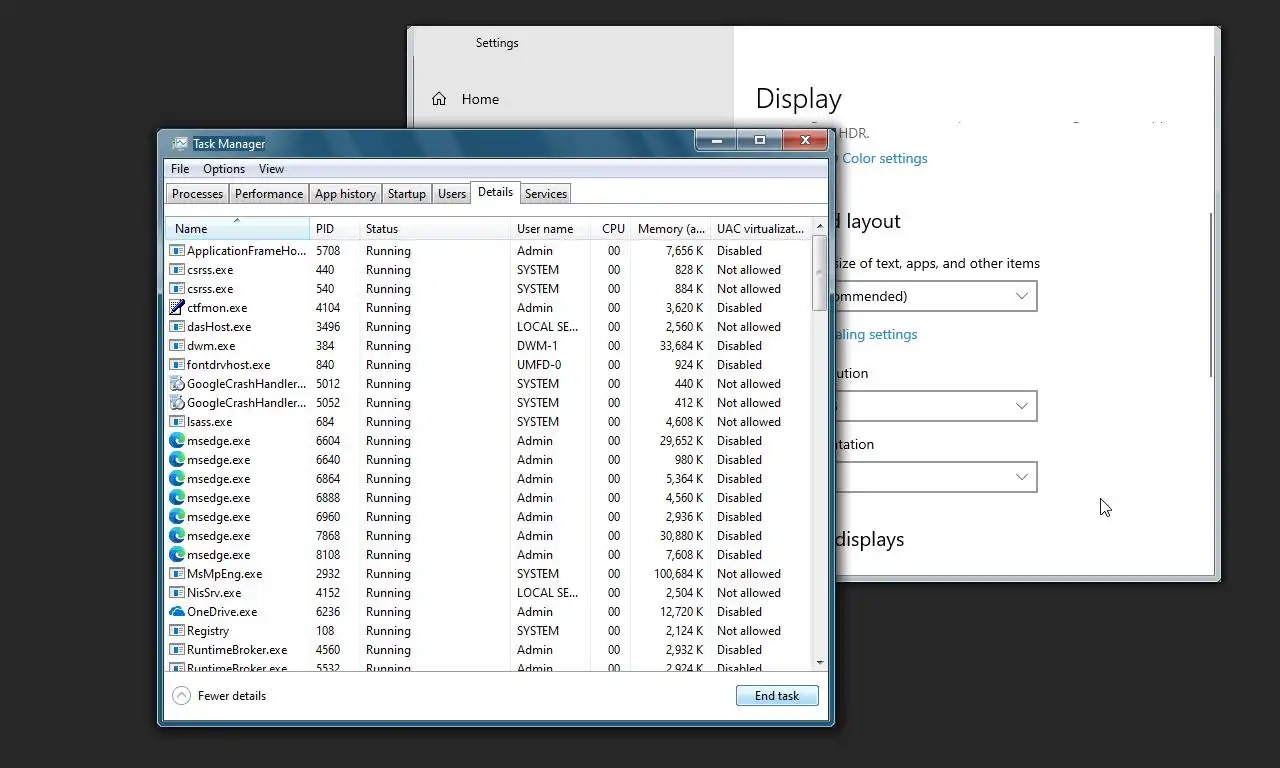Viewport: 1280px width, 768px height.
Task: Open Color settings link in Settings
Action: [884, 158]
